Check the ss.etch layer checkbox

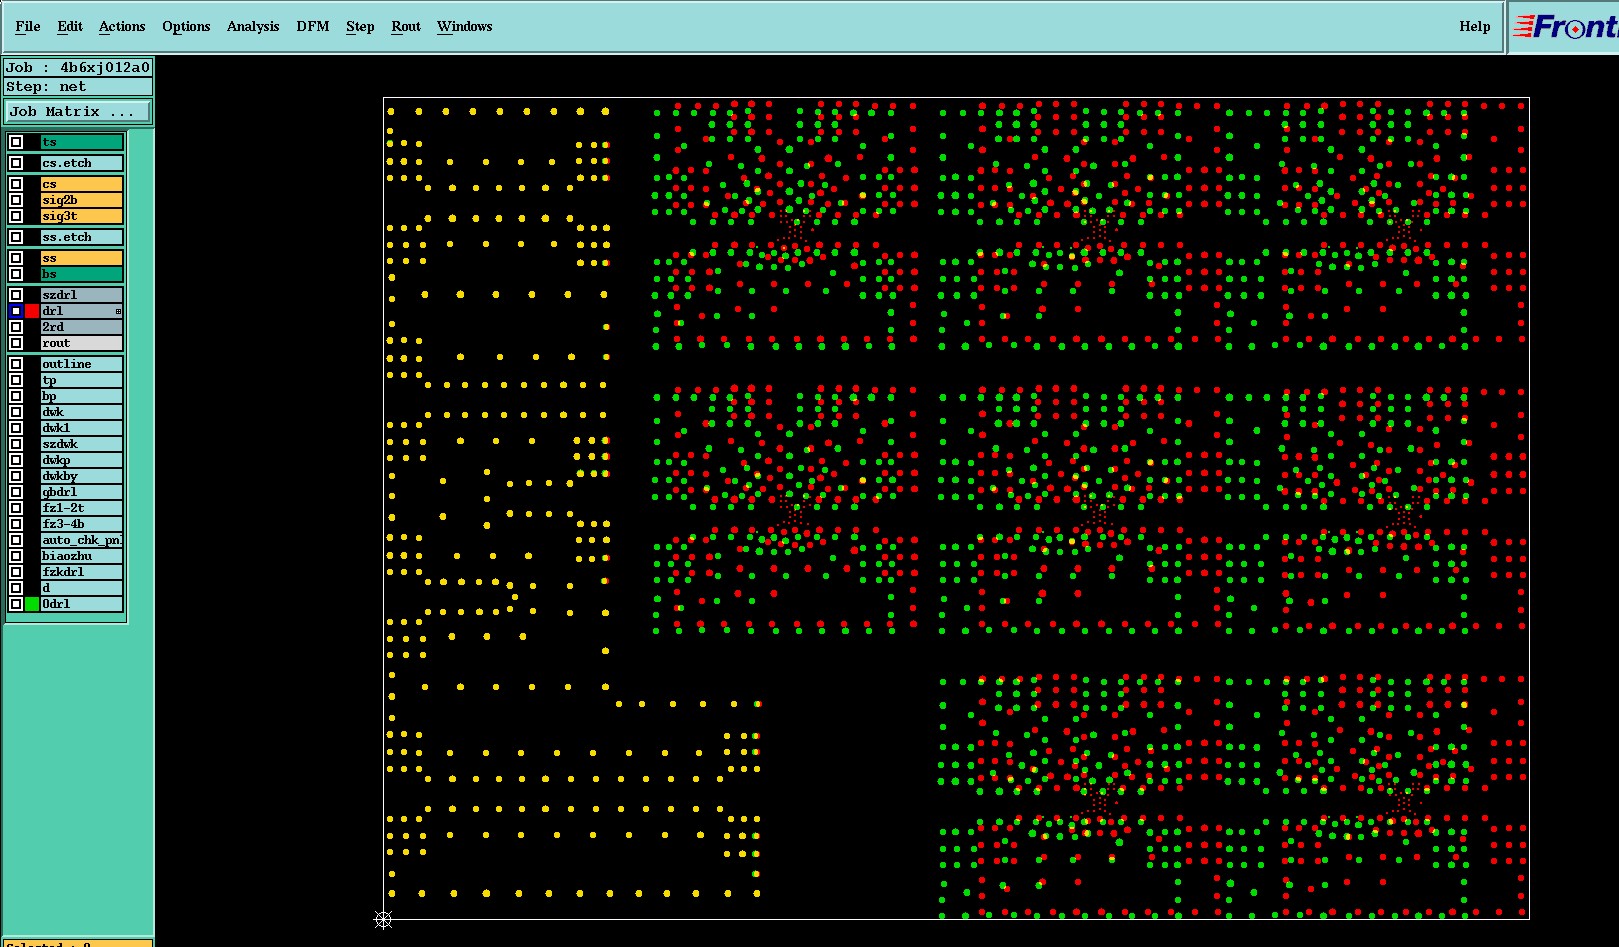point(16,237)
